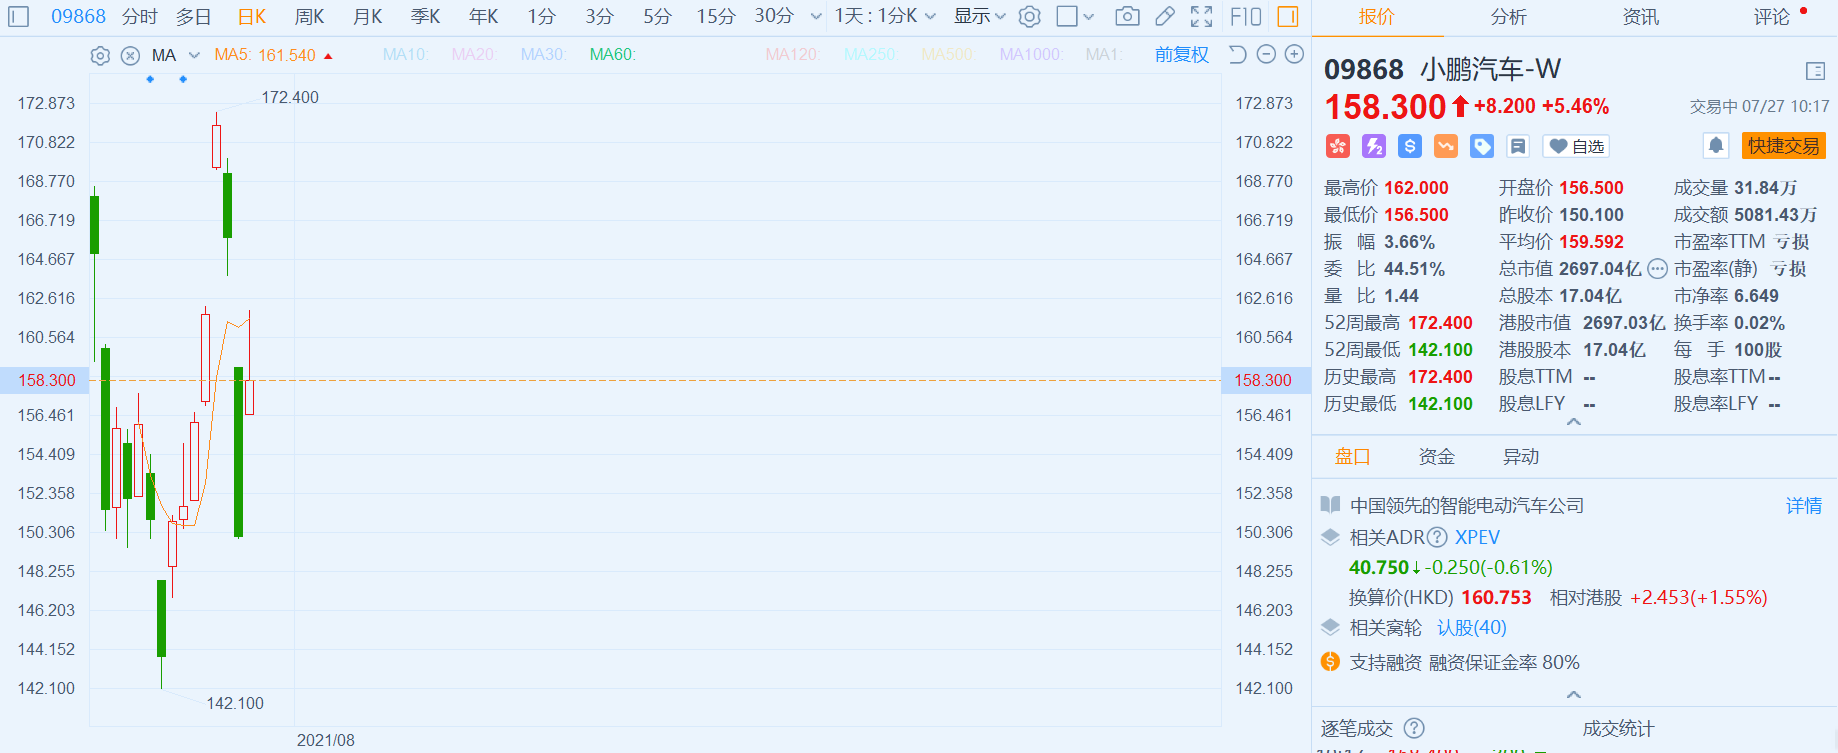Open the 资讯 news tab
1838x753 pixels.
pos(1641,17)
